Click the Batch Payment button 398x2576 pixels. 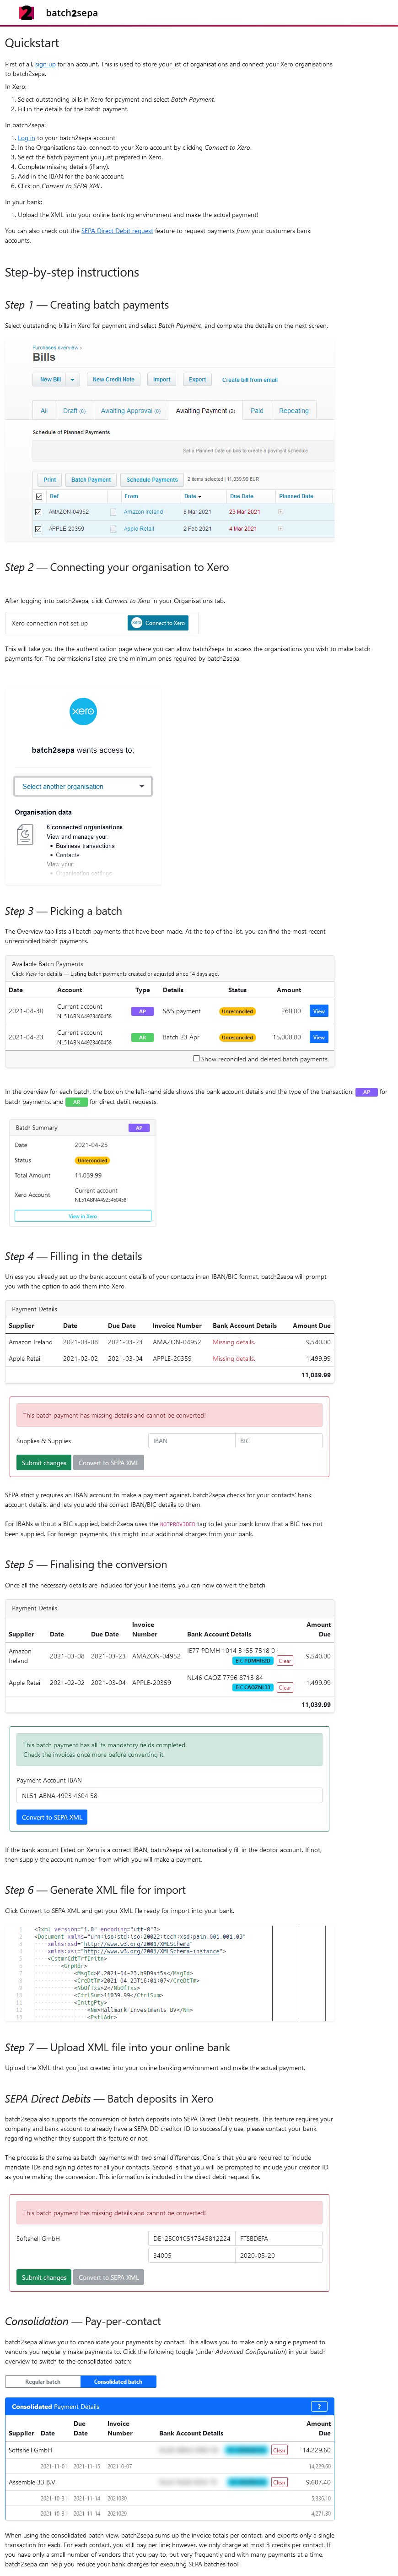coord(91,480)
